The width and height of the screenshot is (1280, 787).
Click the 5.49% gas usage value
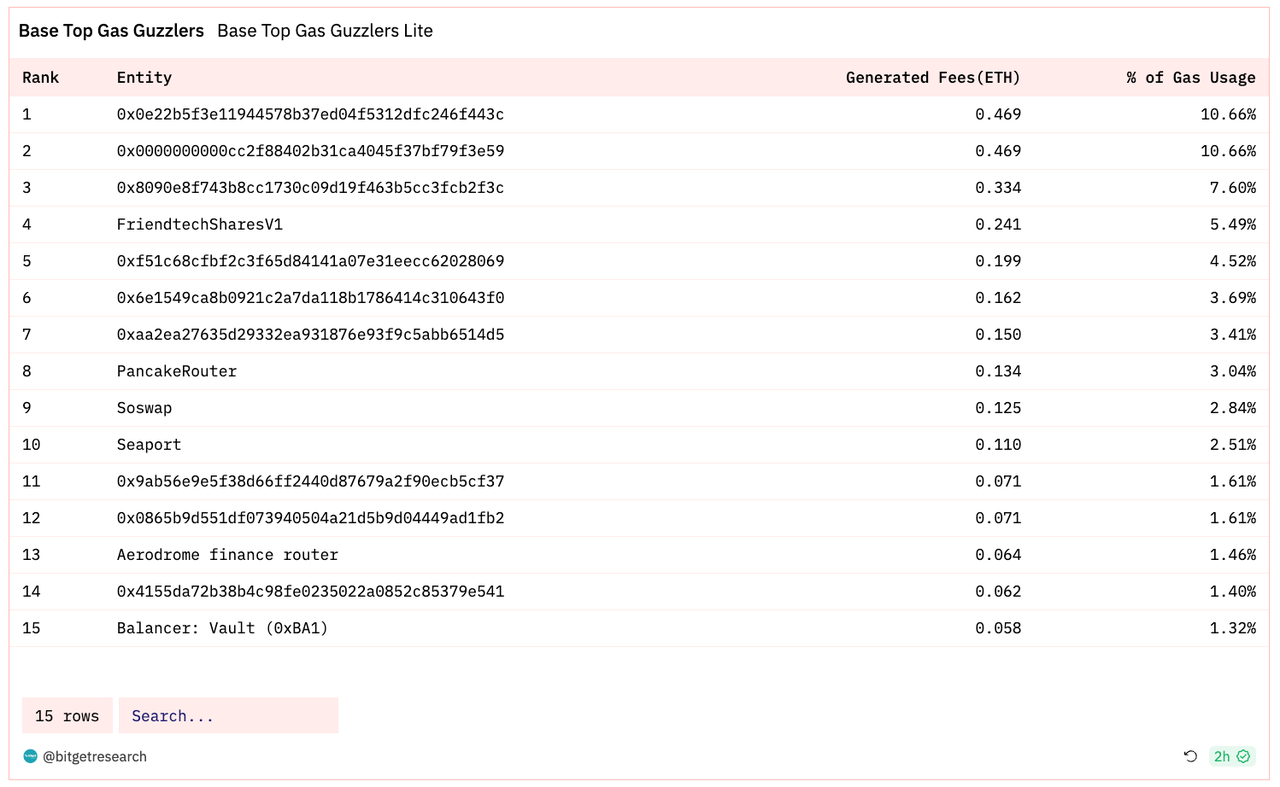click(x=1233, y=224)
